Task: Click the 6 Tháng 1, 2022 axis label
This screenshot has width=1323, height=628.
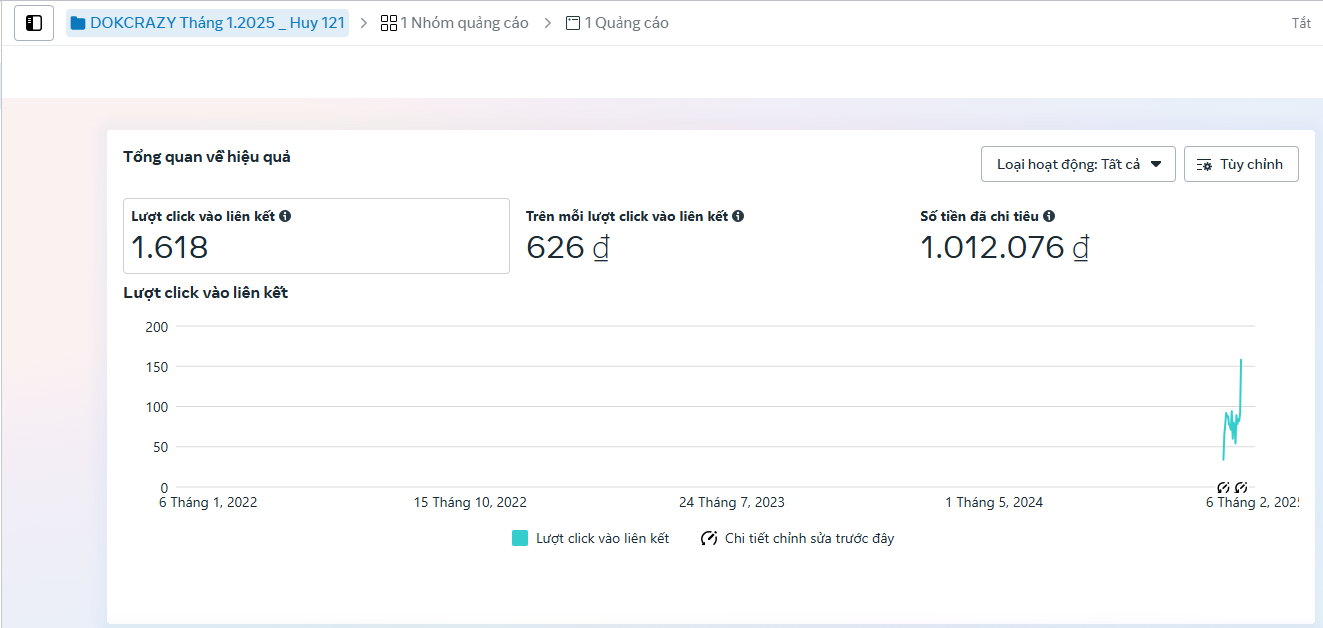Action: [208, 502]
